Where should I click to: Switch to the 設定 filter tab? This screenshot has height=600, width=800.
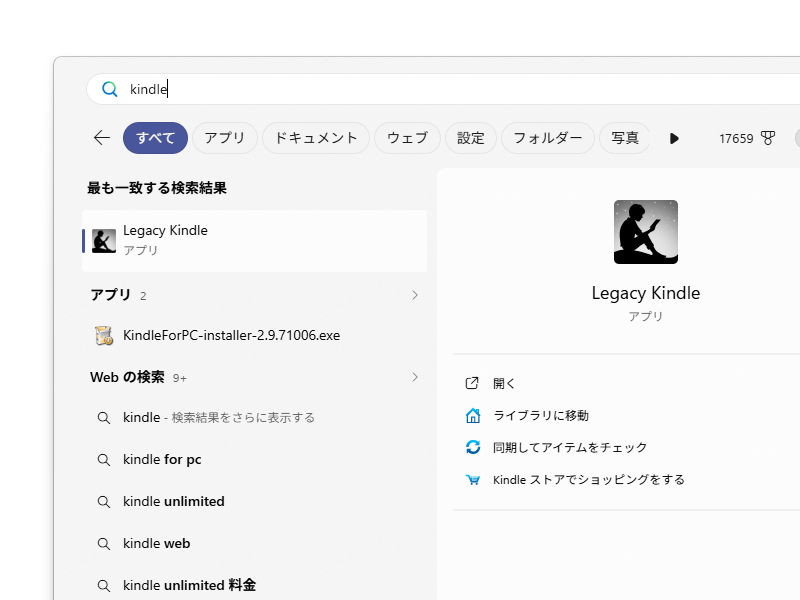click(x=470, y=138)
